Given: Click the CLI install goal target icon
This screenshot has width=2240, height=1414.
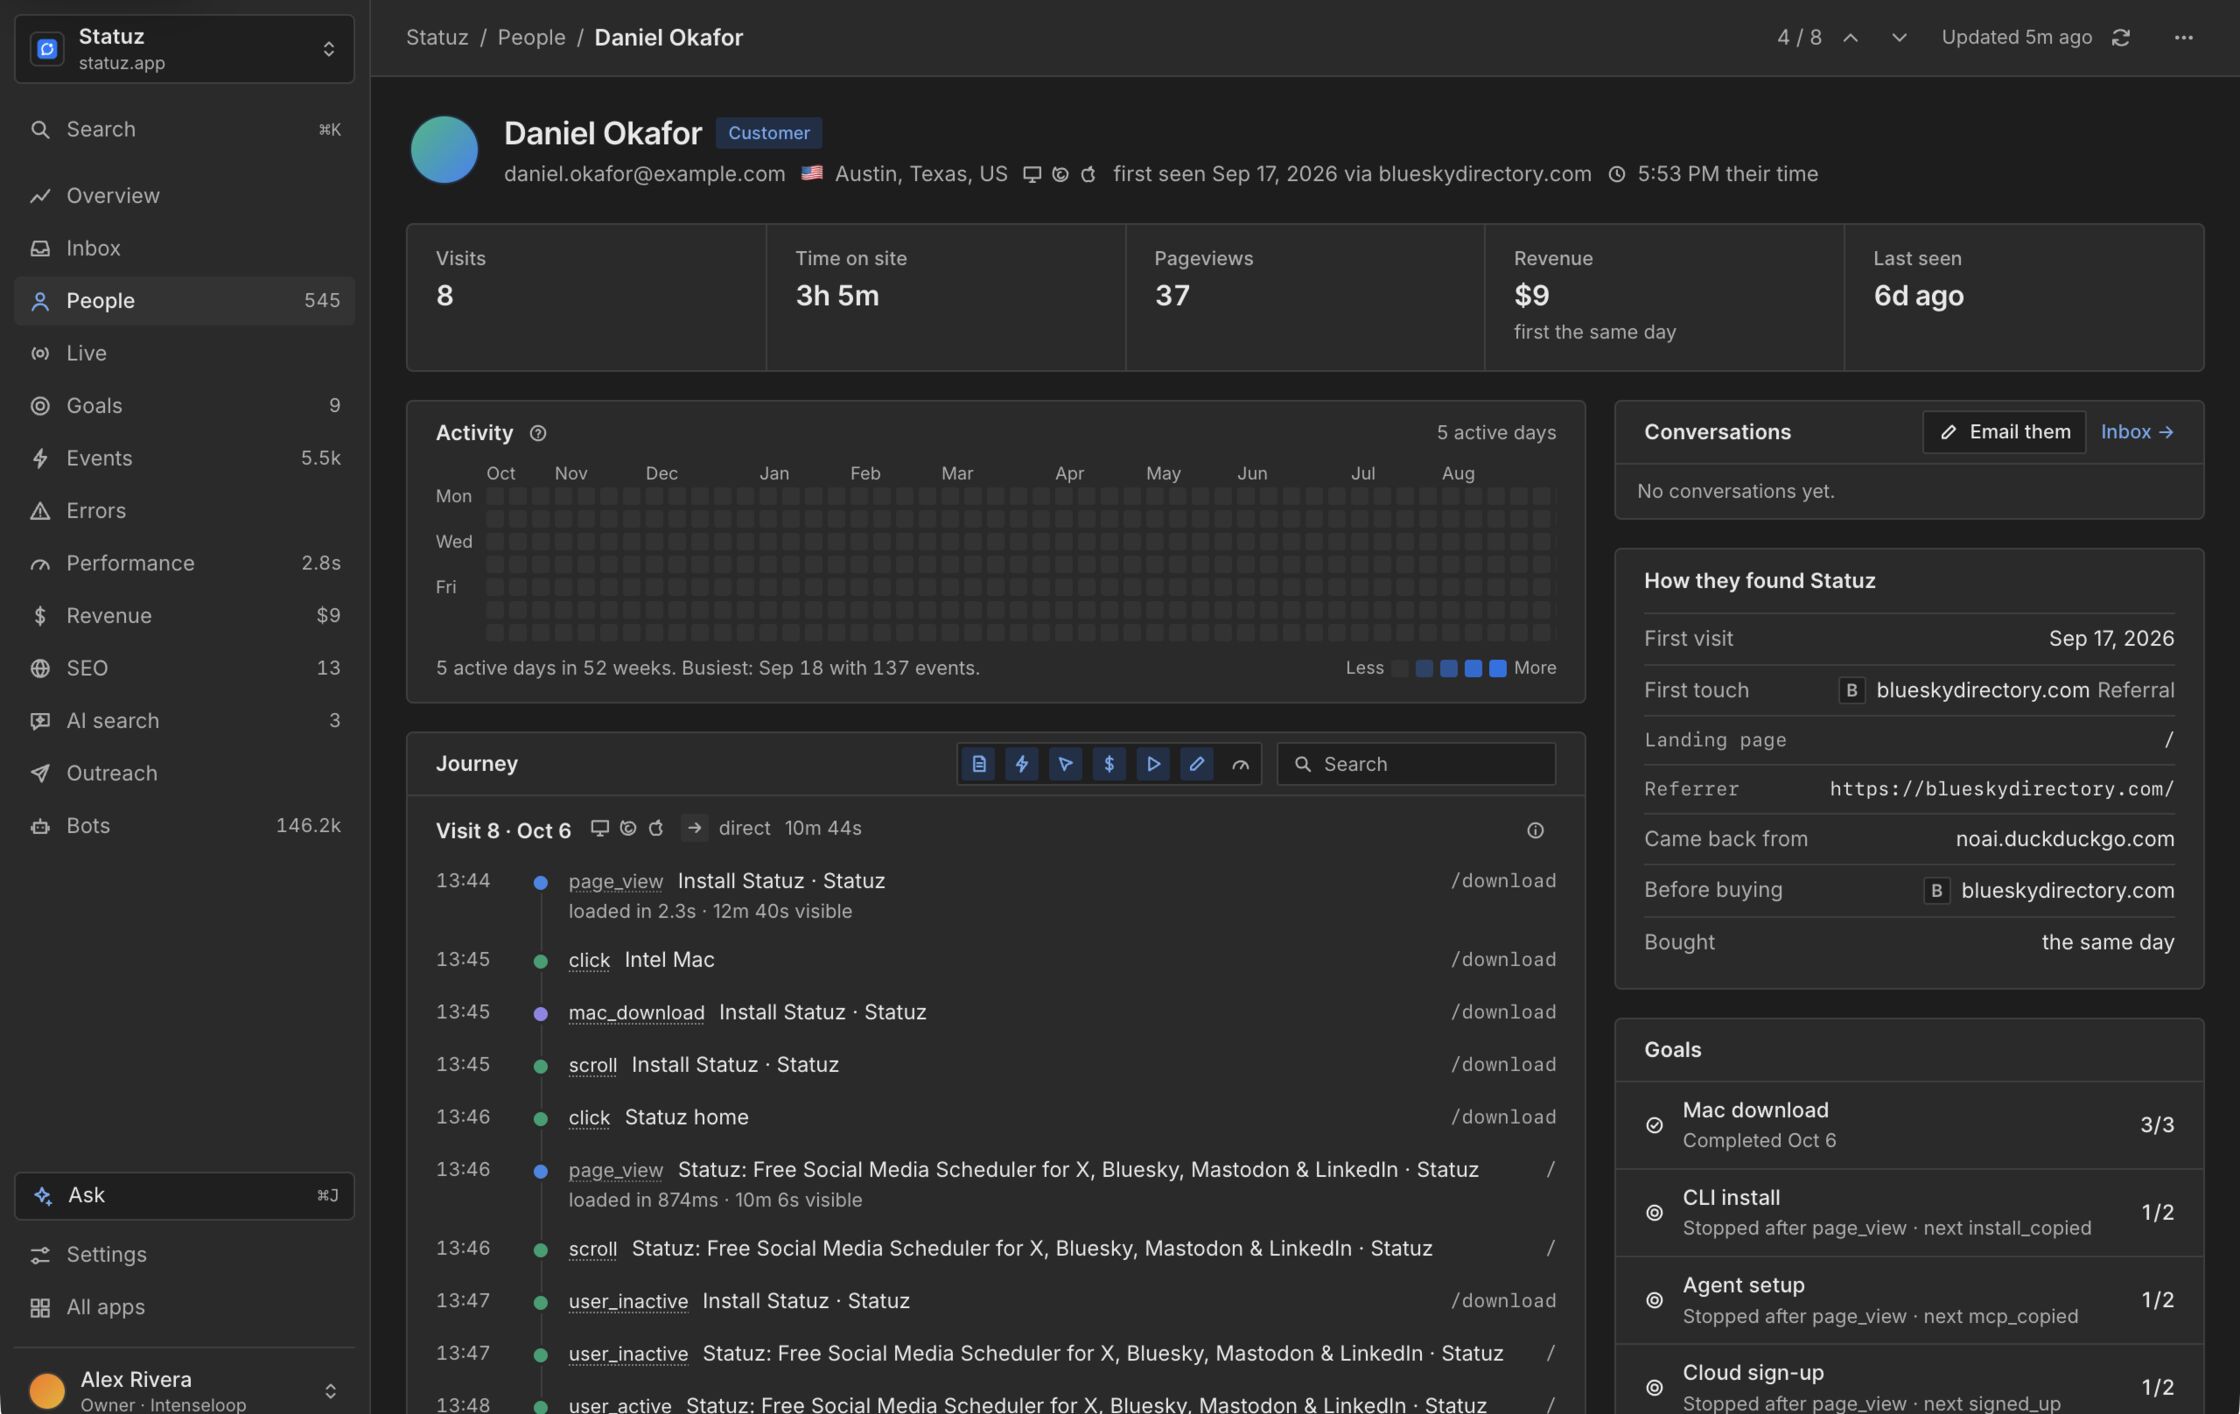Looking at the screenshot, I should click(1655, 1212).
